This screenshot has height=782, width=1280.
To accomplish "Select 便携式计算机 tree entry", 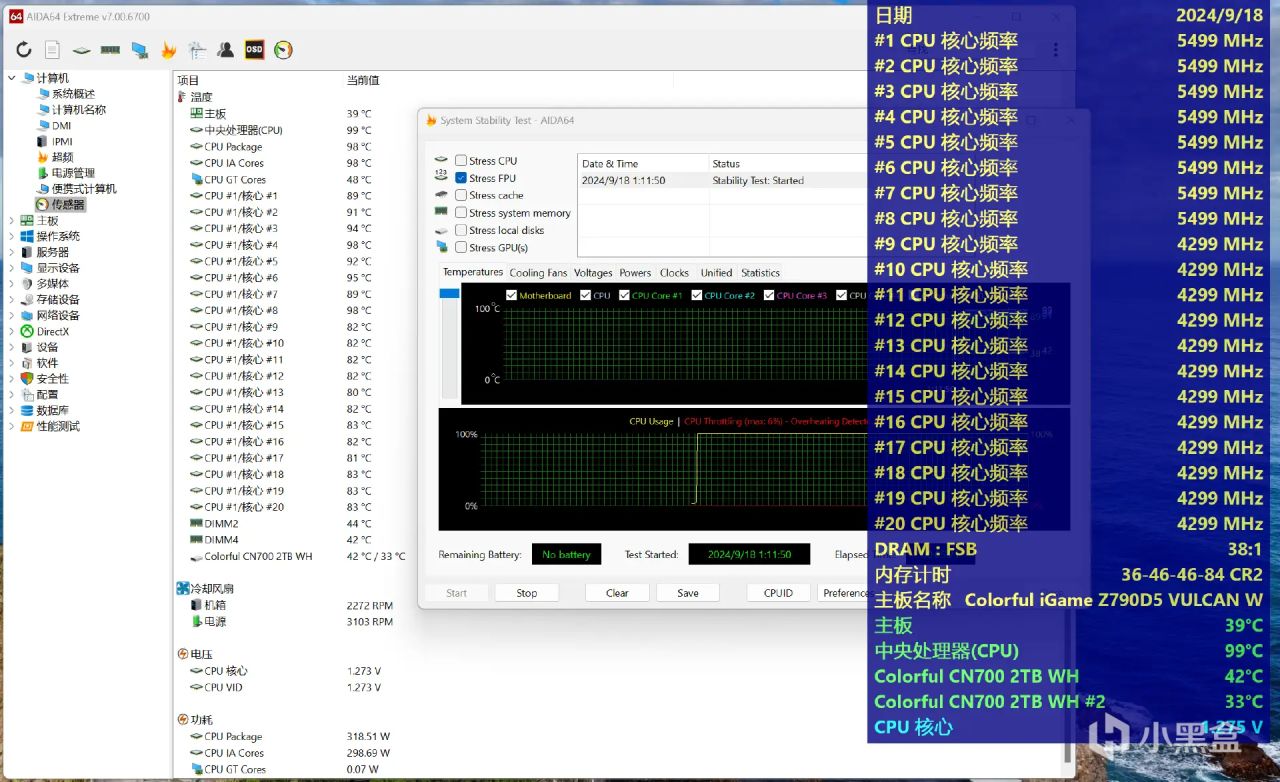I will pos(84,189).
